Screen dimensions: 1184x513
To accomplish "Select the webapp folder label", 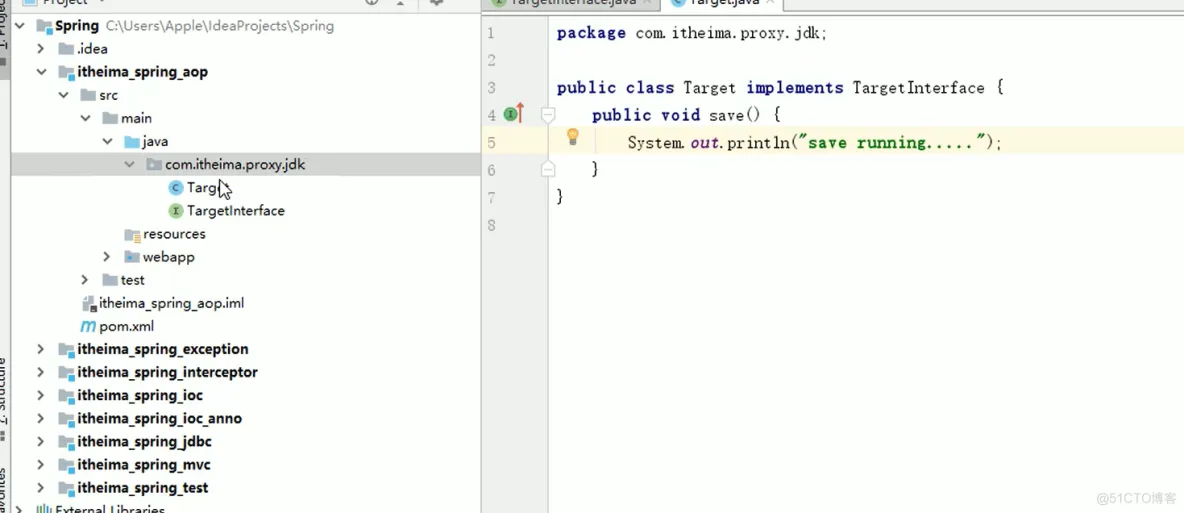I will (x=169, y=257).
